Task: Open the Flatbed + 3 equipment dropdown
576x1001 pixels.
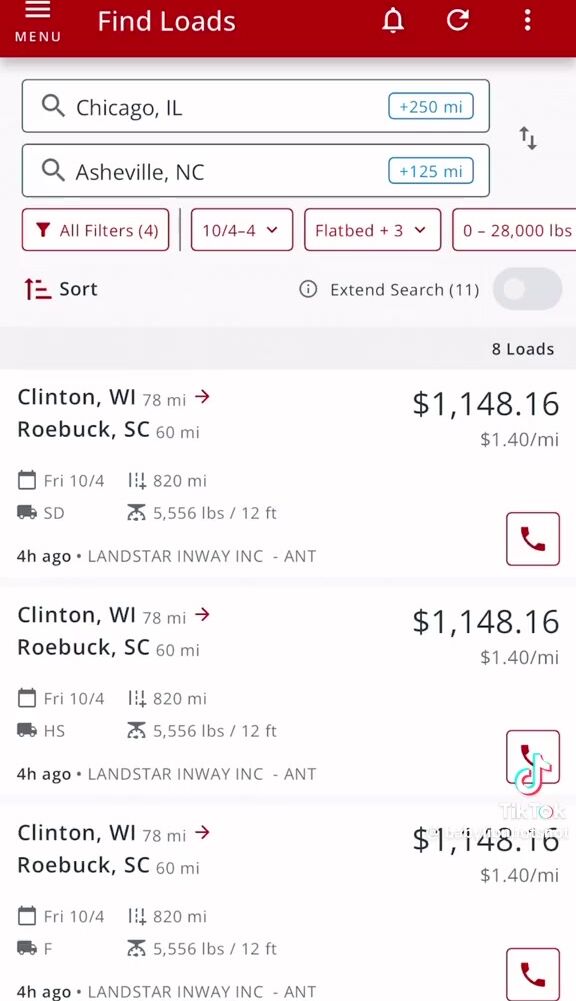Action: [x=372, y=230]
